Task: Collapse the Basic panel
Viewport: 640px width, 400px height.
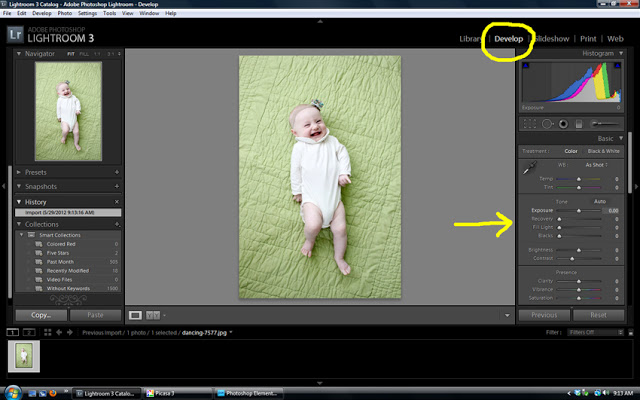Action: click(x=621, y=138)
